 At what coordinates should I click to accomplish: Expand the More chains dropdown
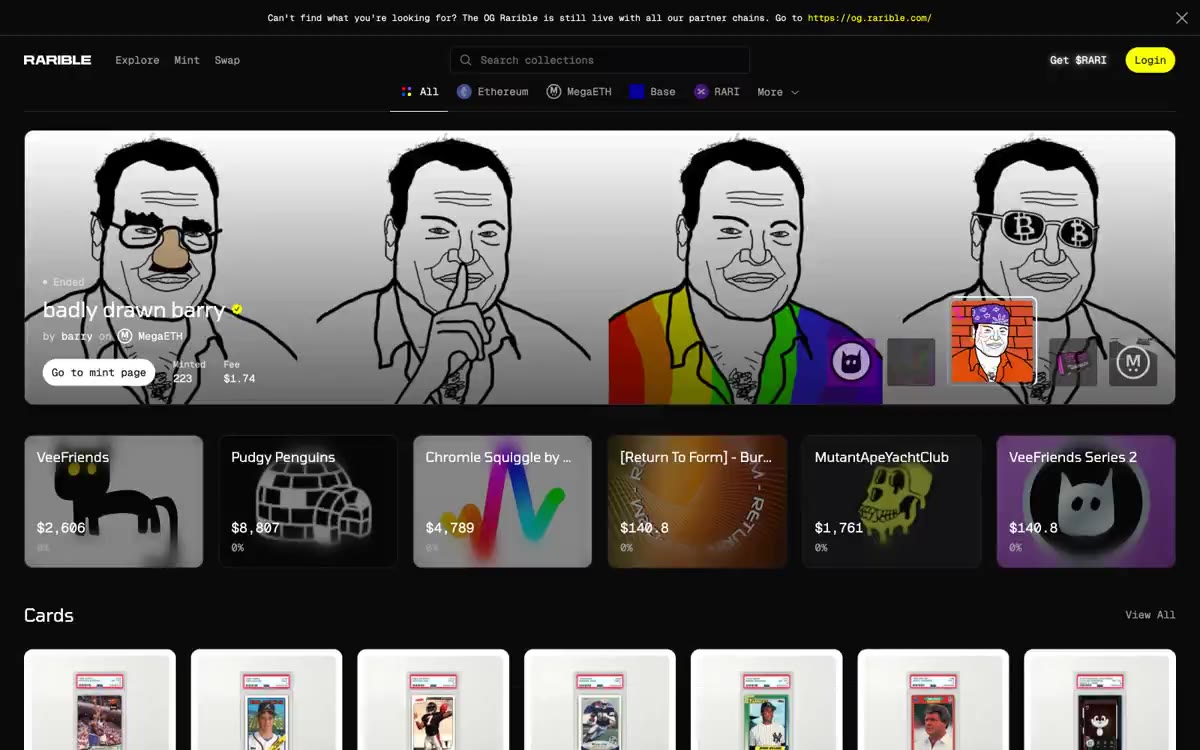(778, 92)
